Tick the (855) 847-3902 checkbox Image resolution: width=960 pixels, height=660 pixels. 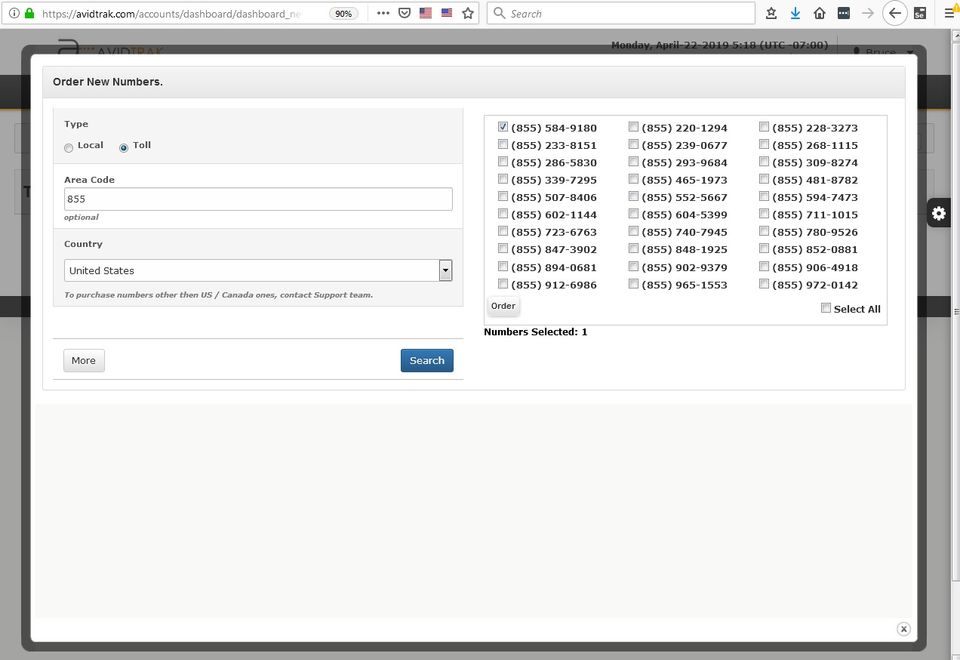(x=503, y=249)
